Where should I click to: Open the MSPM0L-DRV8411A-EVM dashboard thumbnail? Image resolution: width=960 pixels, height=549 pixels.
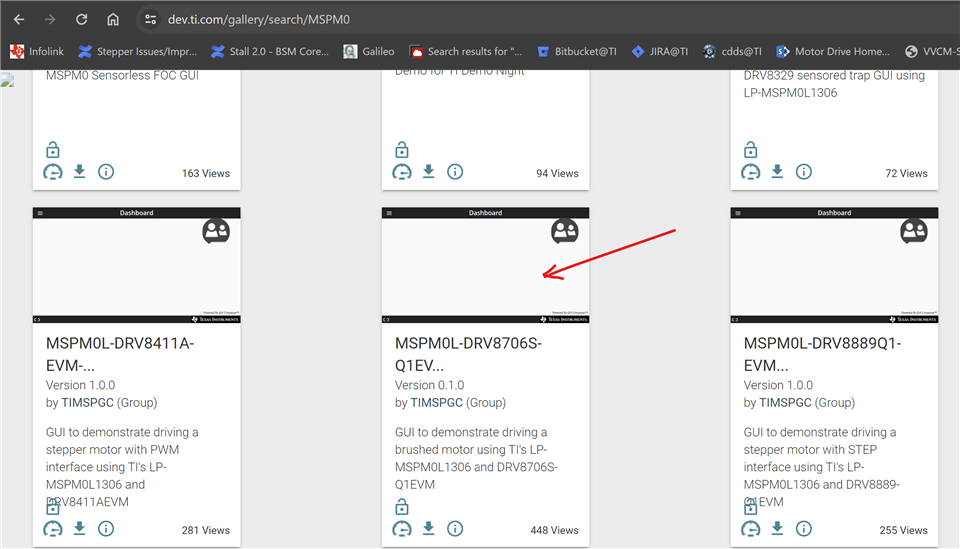pos(137,265)
